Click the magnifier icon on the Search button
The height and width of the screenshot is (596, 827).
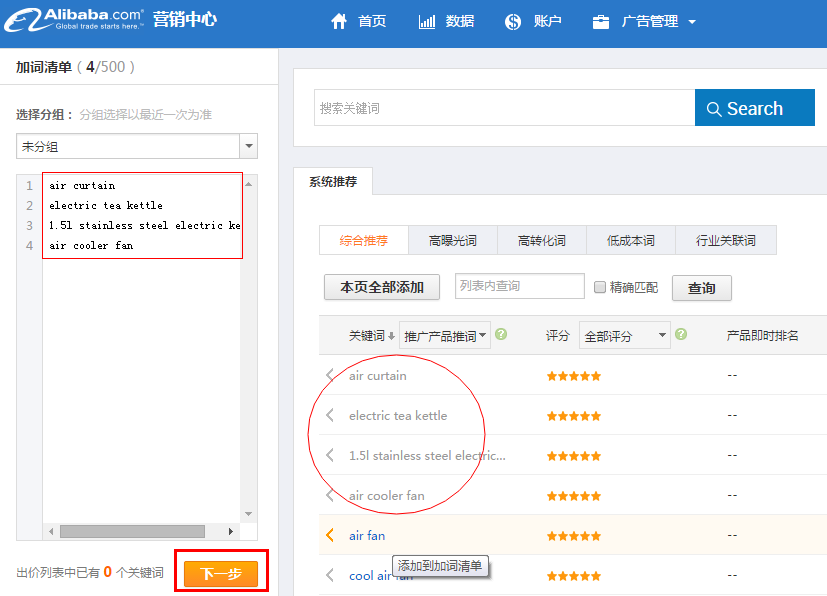pos(714,107)
